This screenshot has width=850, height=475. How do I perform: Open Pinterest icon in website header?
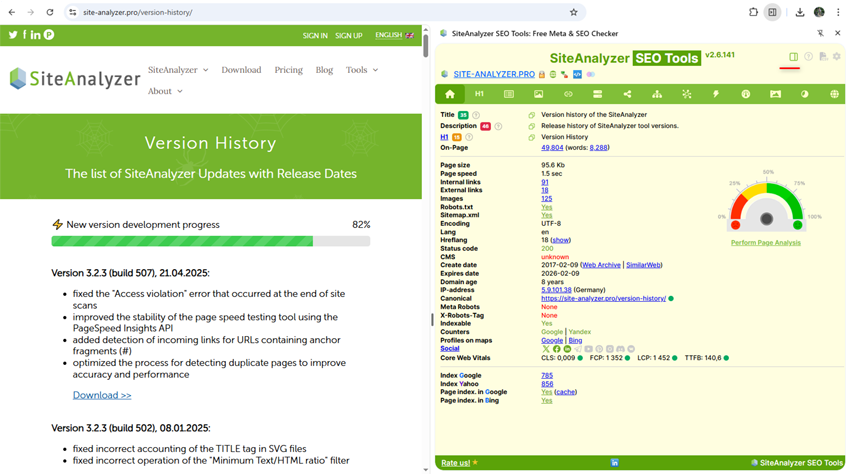(x=49, y=35)
